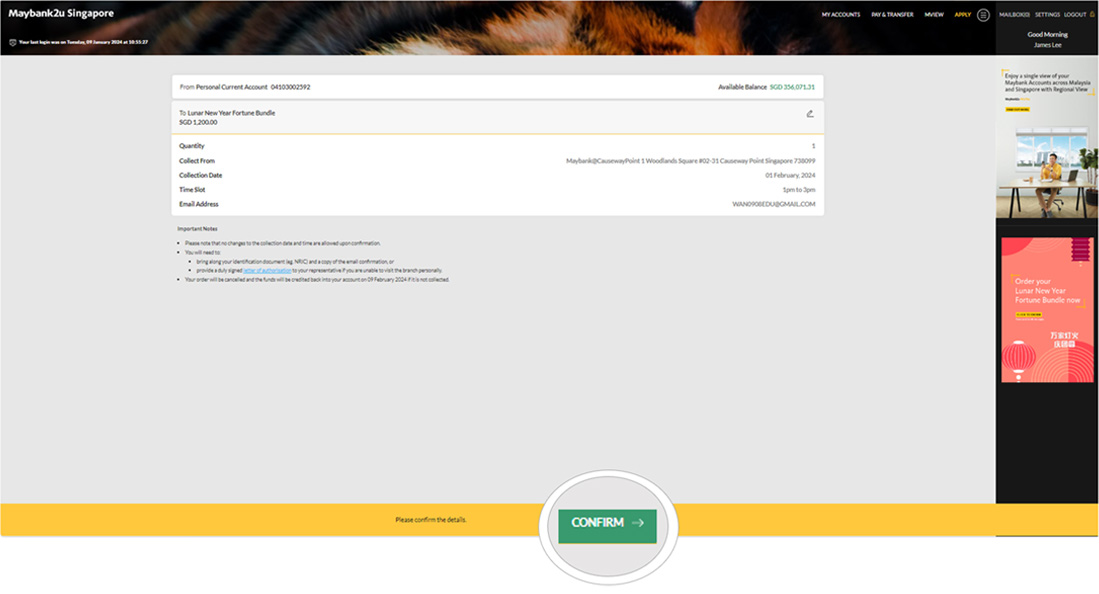
Task: Open the APPLY menu
Action: click(962, 15)
